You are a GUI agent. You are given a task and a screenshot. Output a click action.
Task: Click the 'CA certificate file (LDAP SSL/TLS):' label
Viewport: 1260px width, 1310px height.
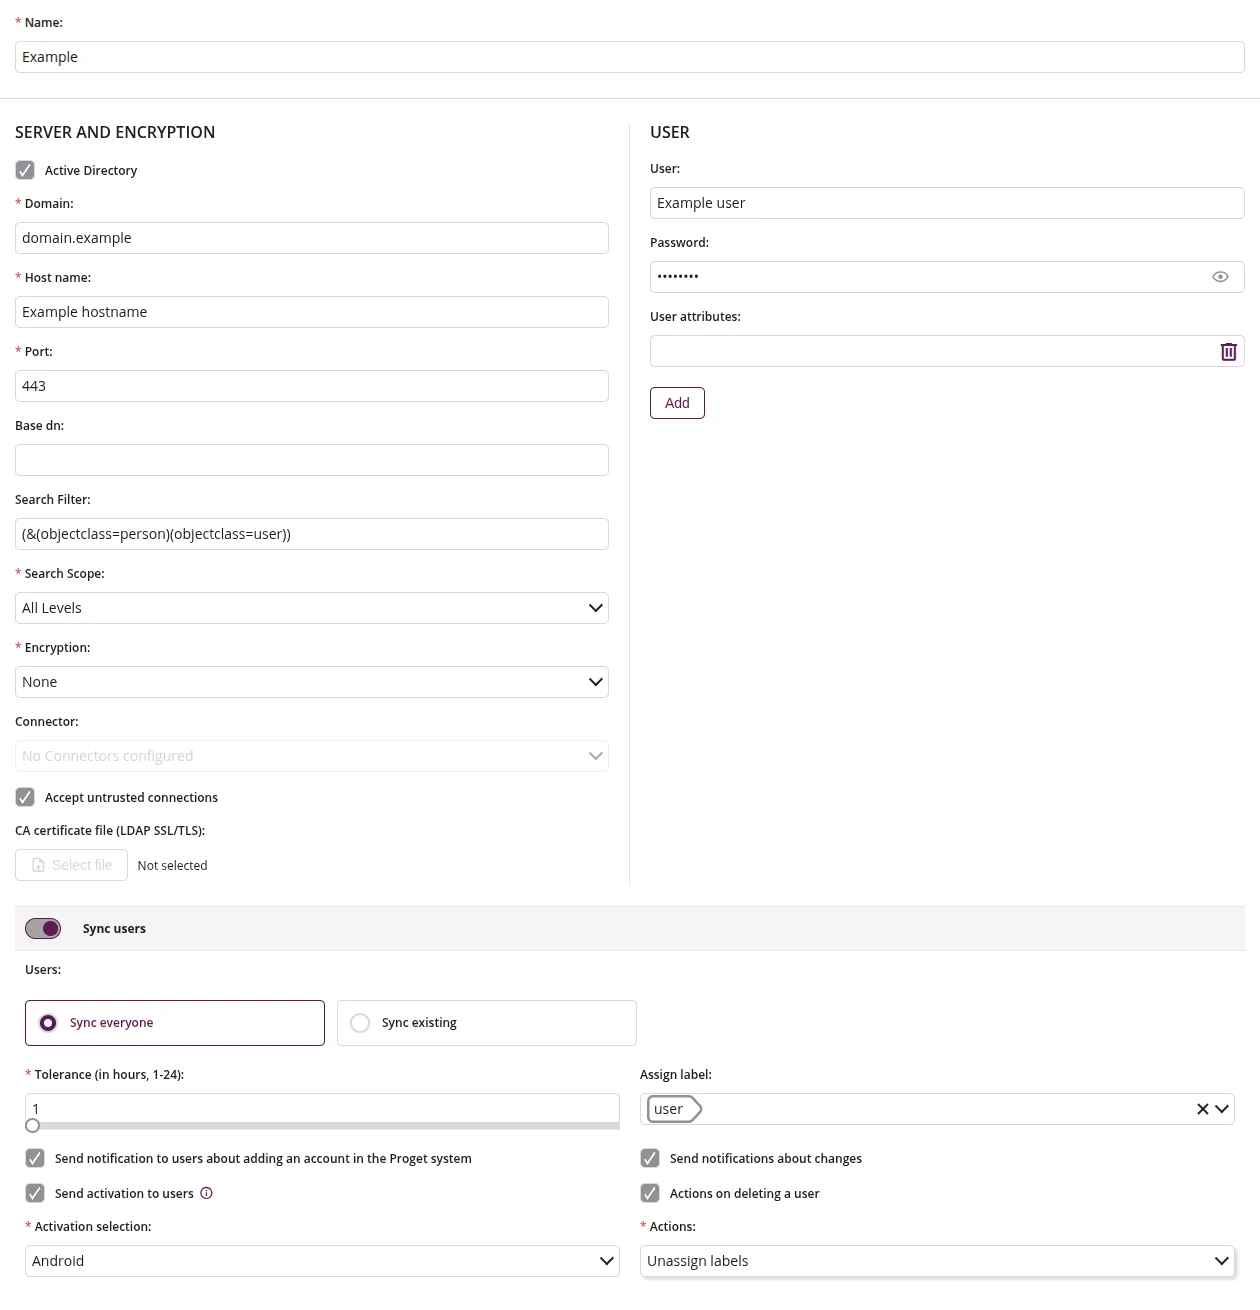(110, 830)
